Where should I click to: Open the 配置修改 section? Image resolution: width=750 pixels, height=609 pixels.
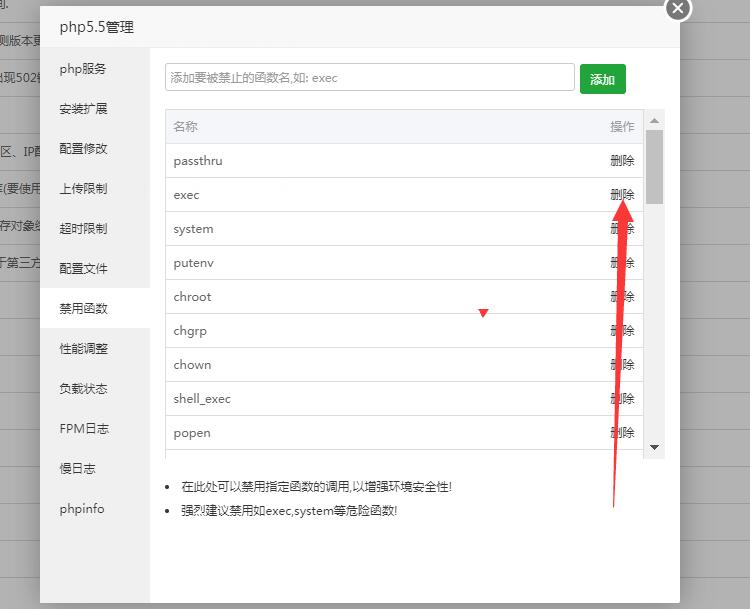pyautogui.click(x=83, y=149)
